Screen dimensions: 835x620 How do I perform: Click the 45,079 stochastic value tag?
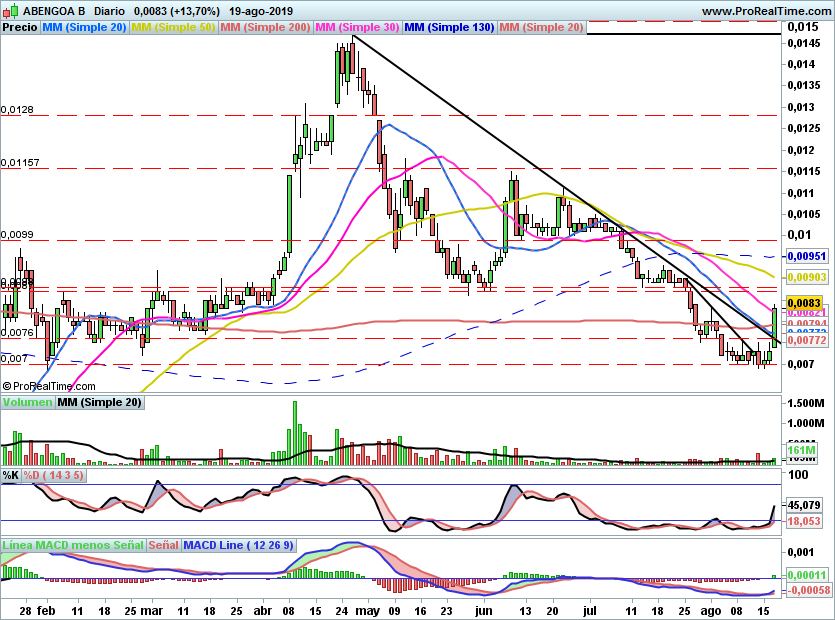coord(804,504)
